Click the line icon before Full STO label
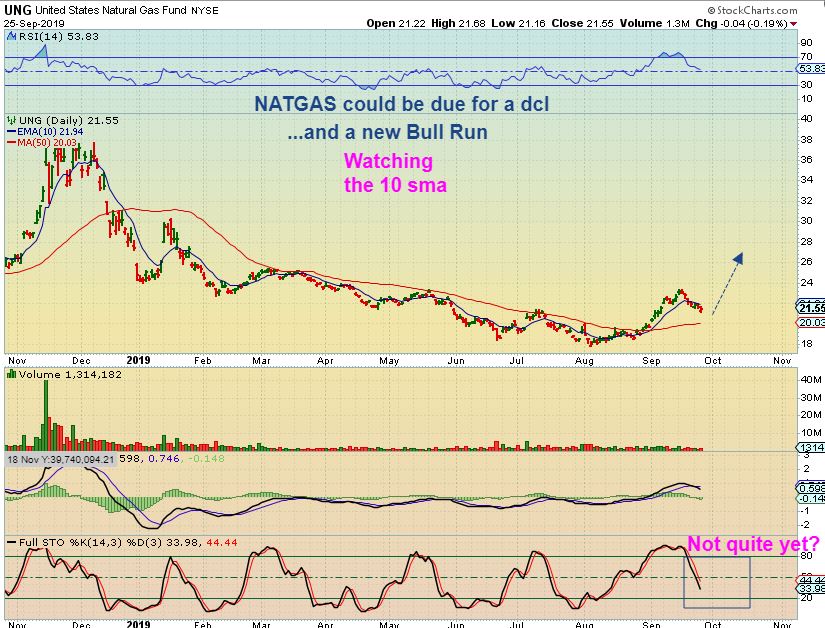Viewport: 825px width, 628px height. [12, 542]
